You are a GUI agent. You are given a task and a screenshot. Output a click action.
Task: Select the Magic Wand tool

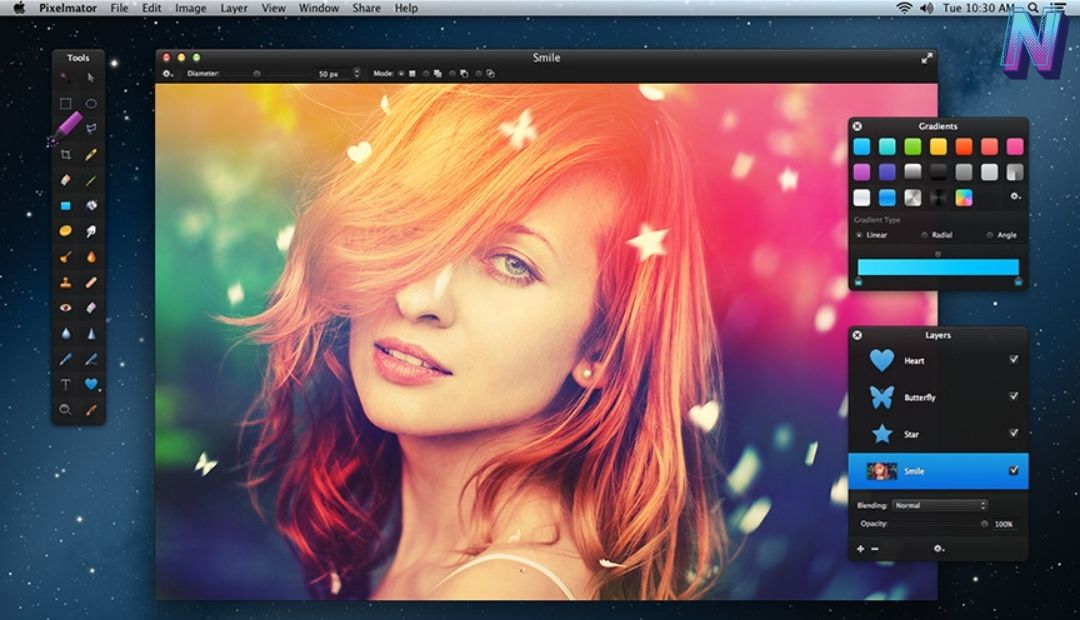pos(65,77)
